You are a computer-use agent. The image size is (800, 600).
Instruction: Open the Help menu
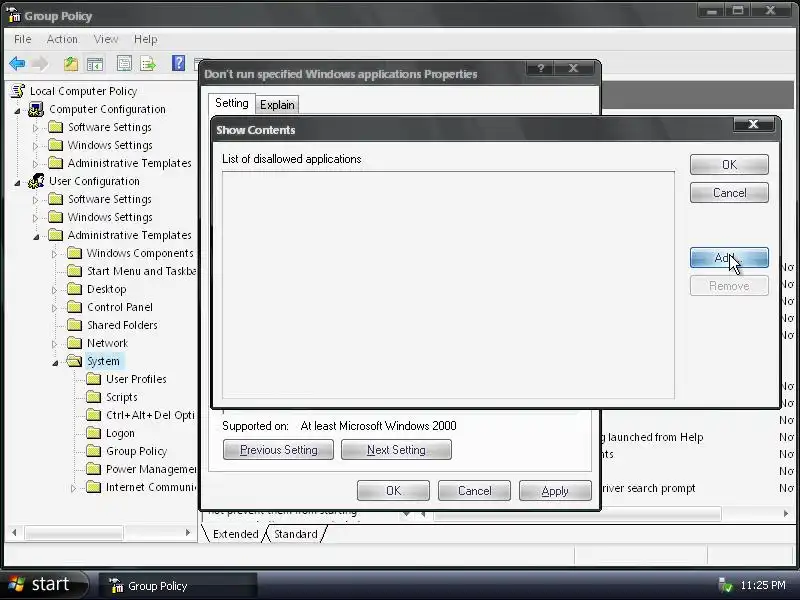pos(145,39)
